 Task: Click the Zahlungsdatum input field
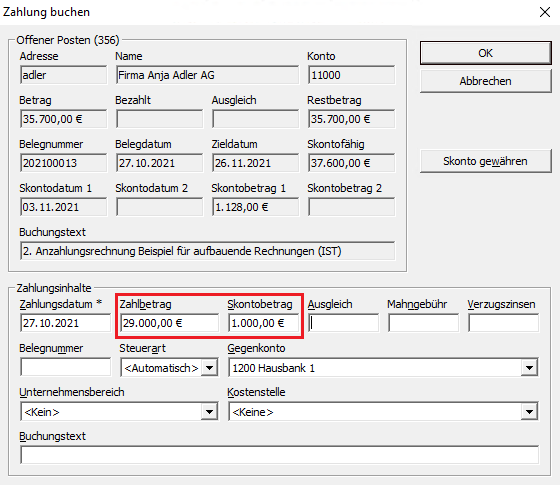66,323
